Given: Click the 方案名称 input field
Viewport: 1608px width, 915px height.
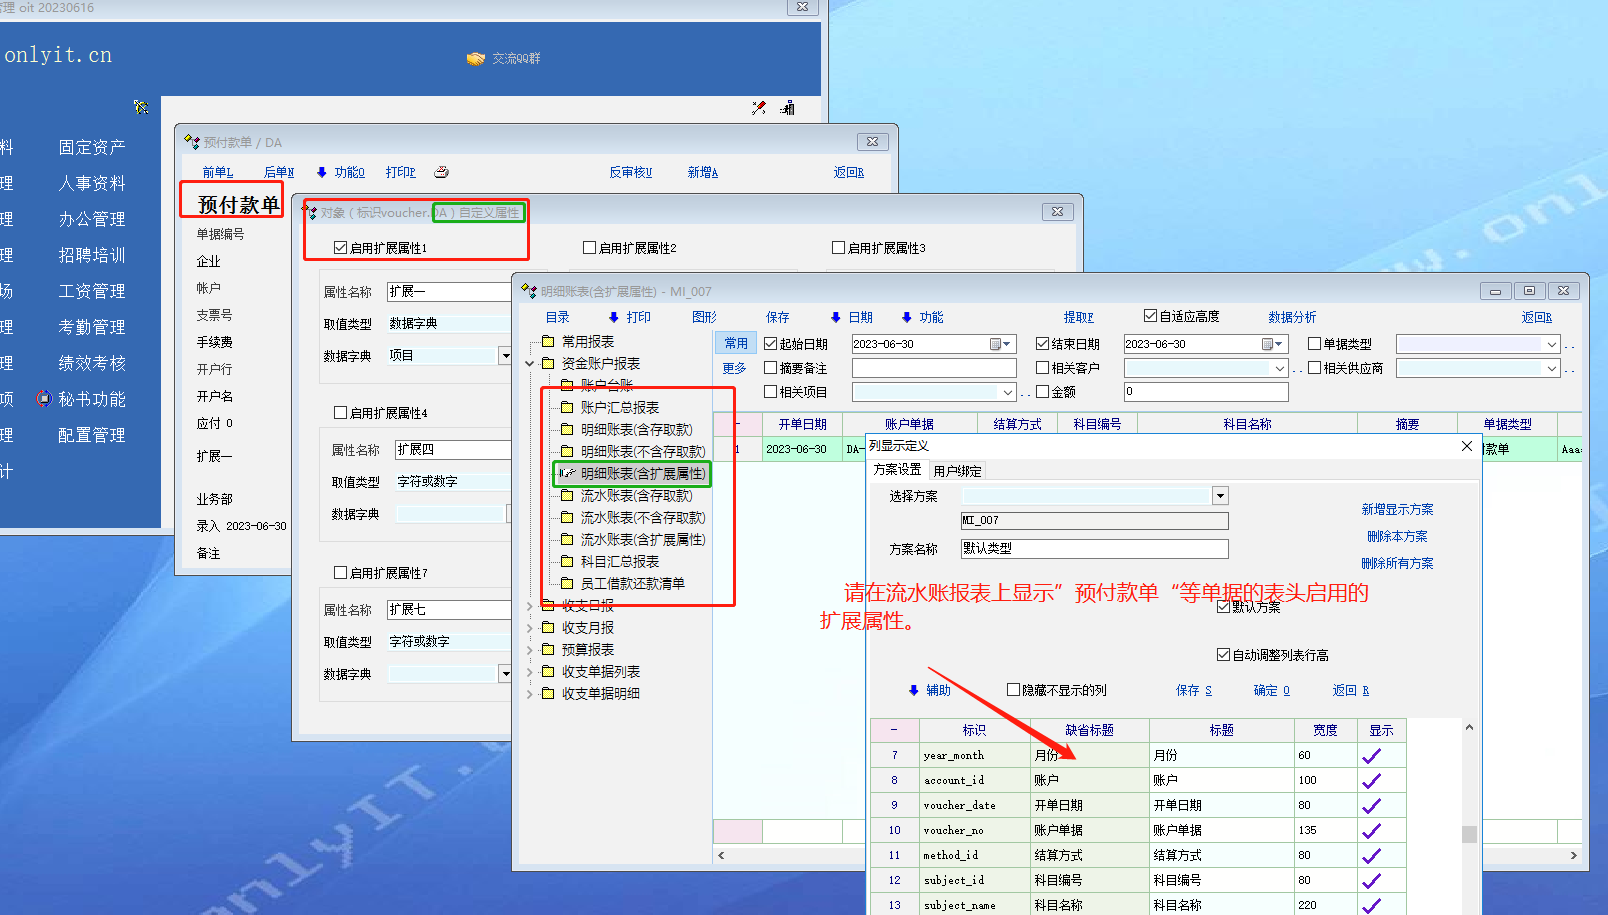Looking at the screenshot, I should click(1094, 549).
